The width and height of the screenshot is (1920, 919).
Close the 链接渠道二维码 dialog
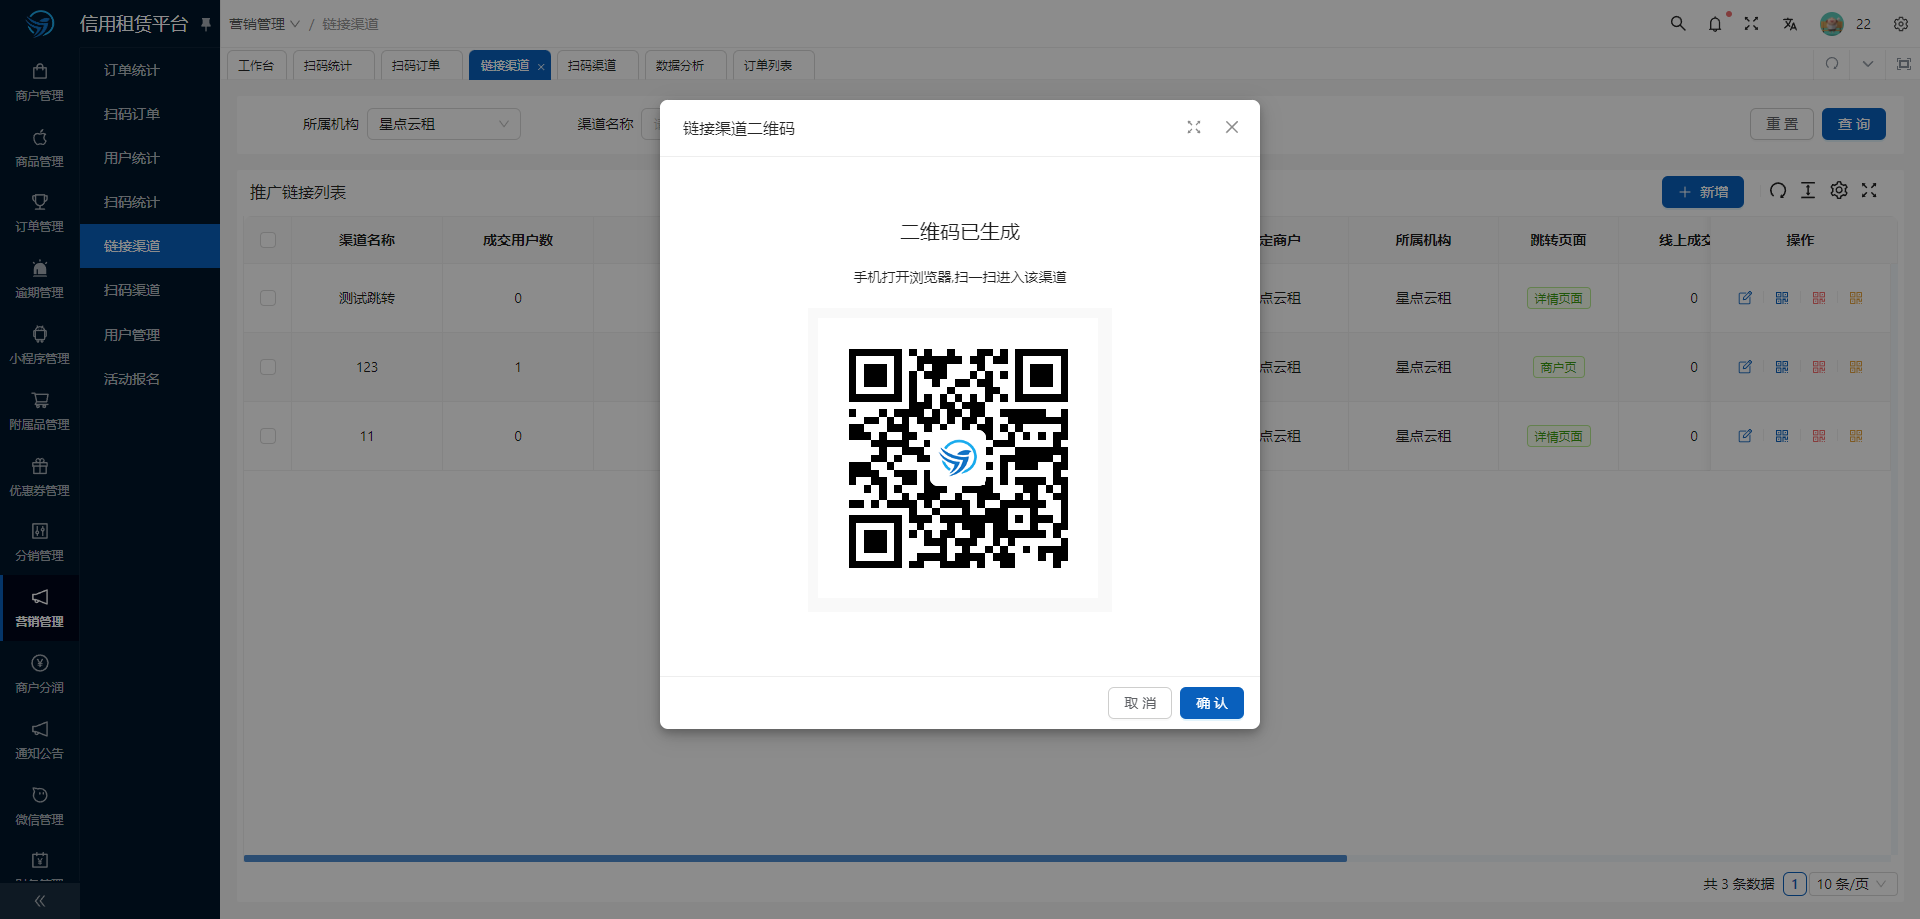[1232, 127]
